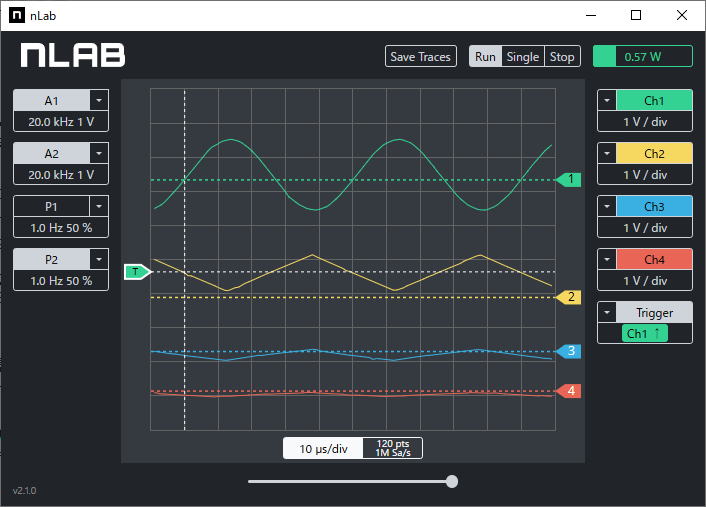Toggle the Ch1 channel on or off
The width and height of the screenshot is (706, 507).
coord(654,101)
